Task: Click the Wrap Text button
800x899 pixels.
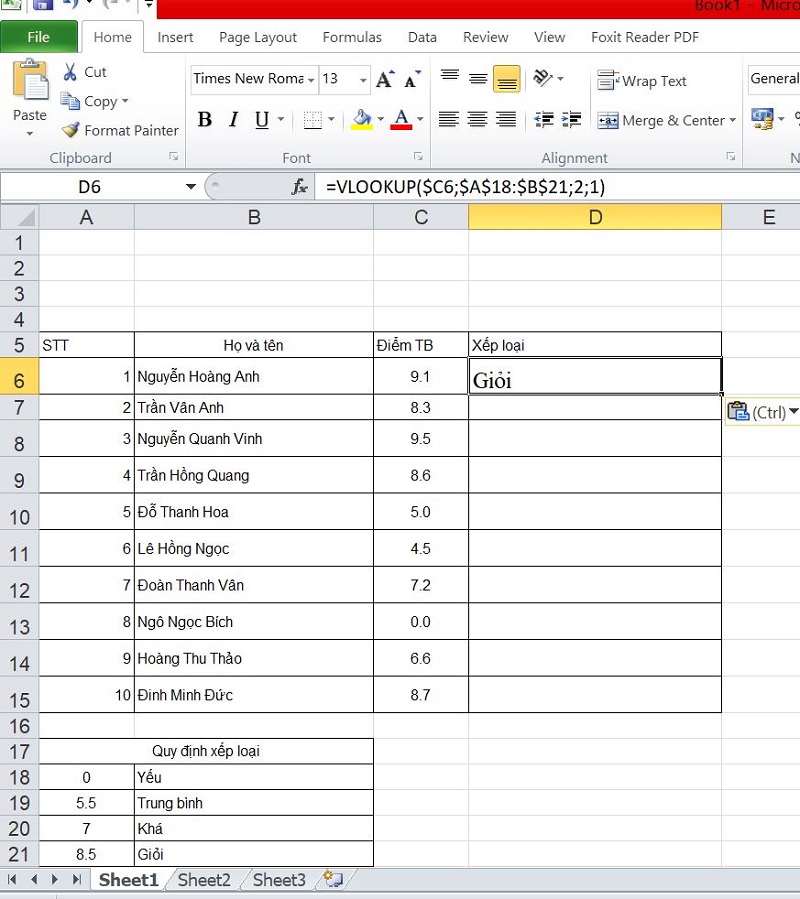Action: click(x=642, y=81)
